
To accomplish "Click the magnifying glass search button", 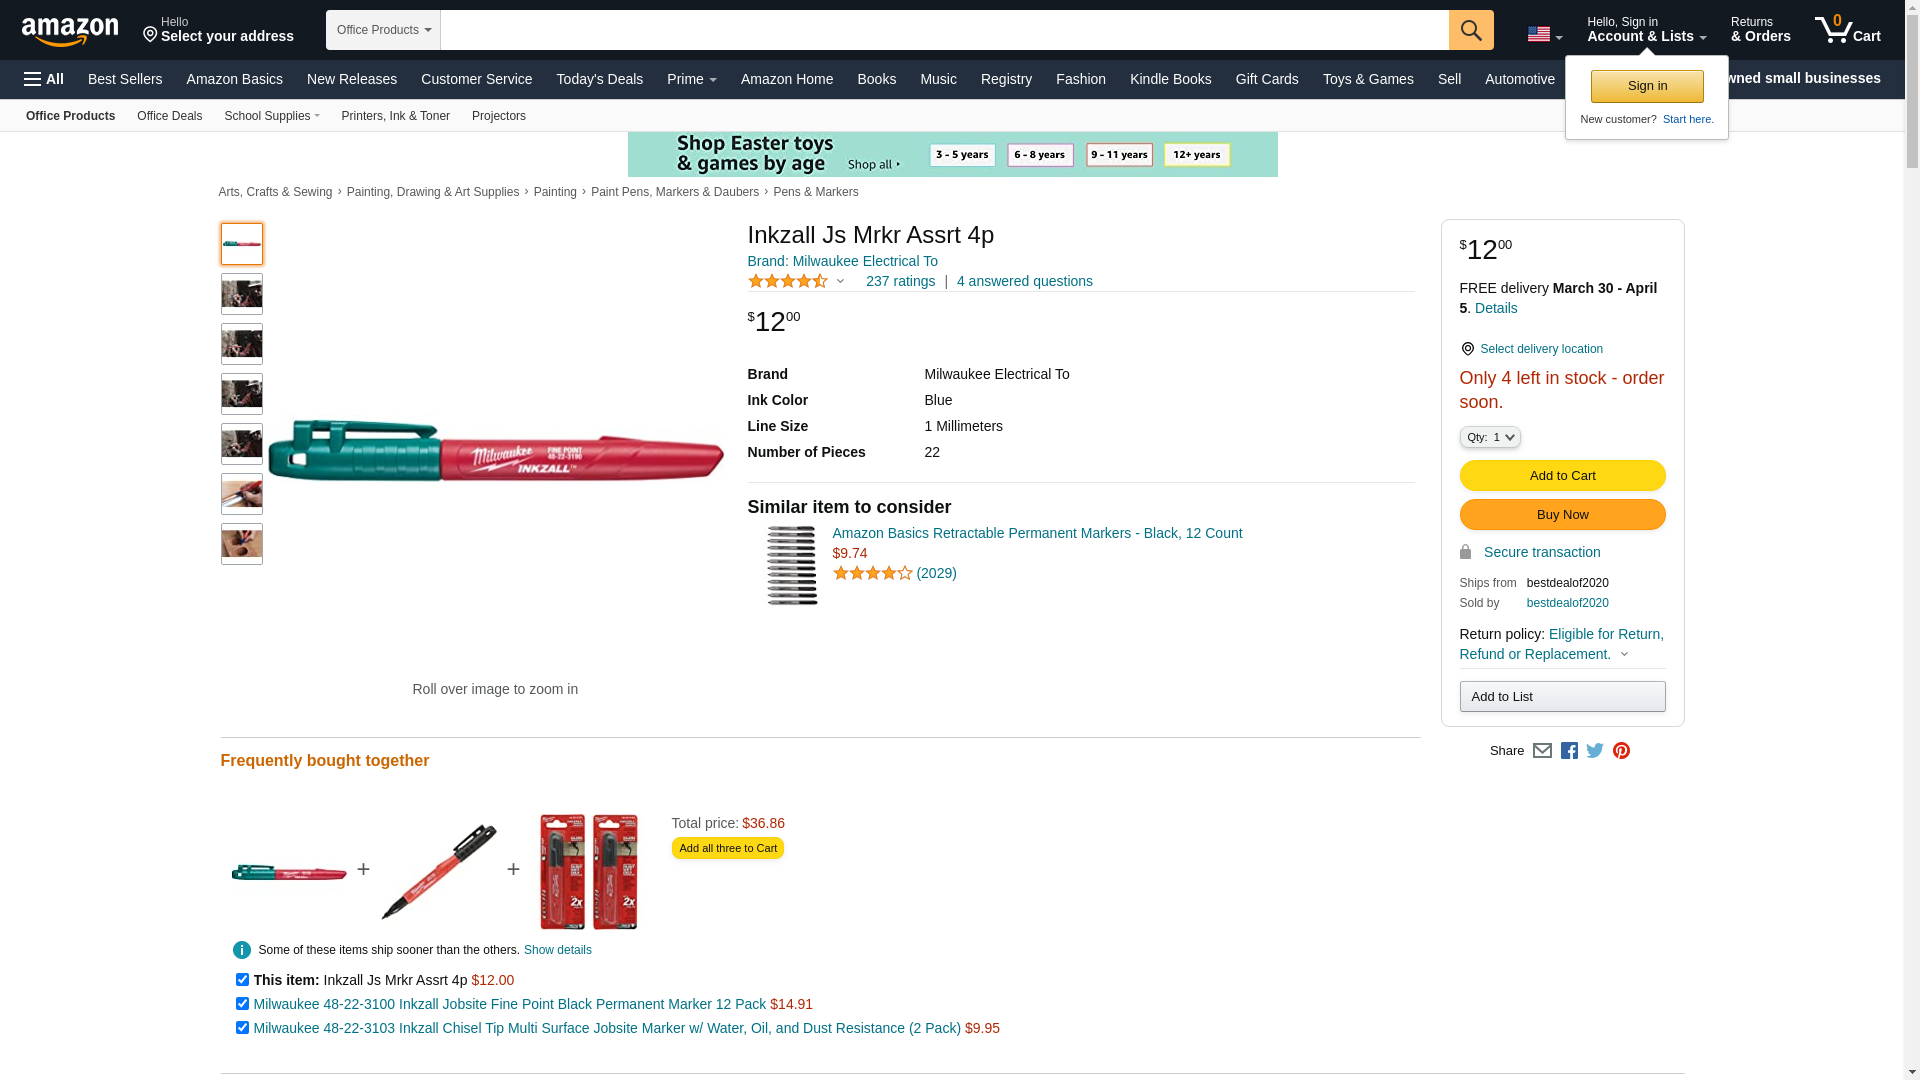I will pyautogui.click(x=1470, y=30).
